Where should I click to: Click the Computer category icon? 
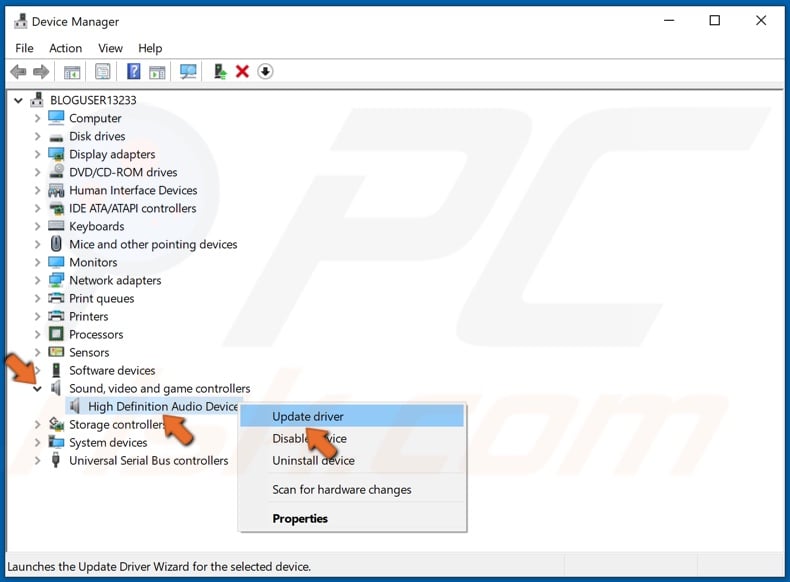(x=56, y=118)
